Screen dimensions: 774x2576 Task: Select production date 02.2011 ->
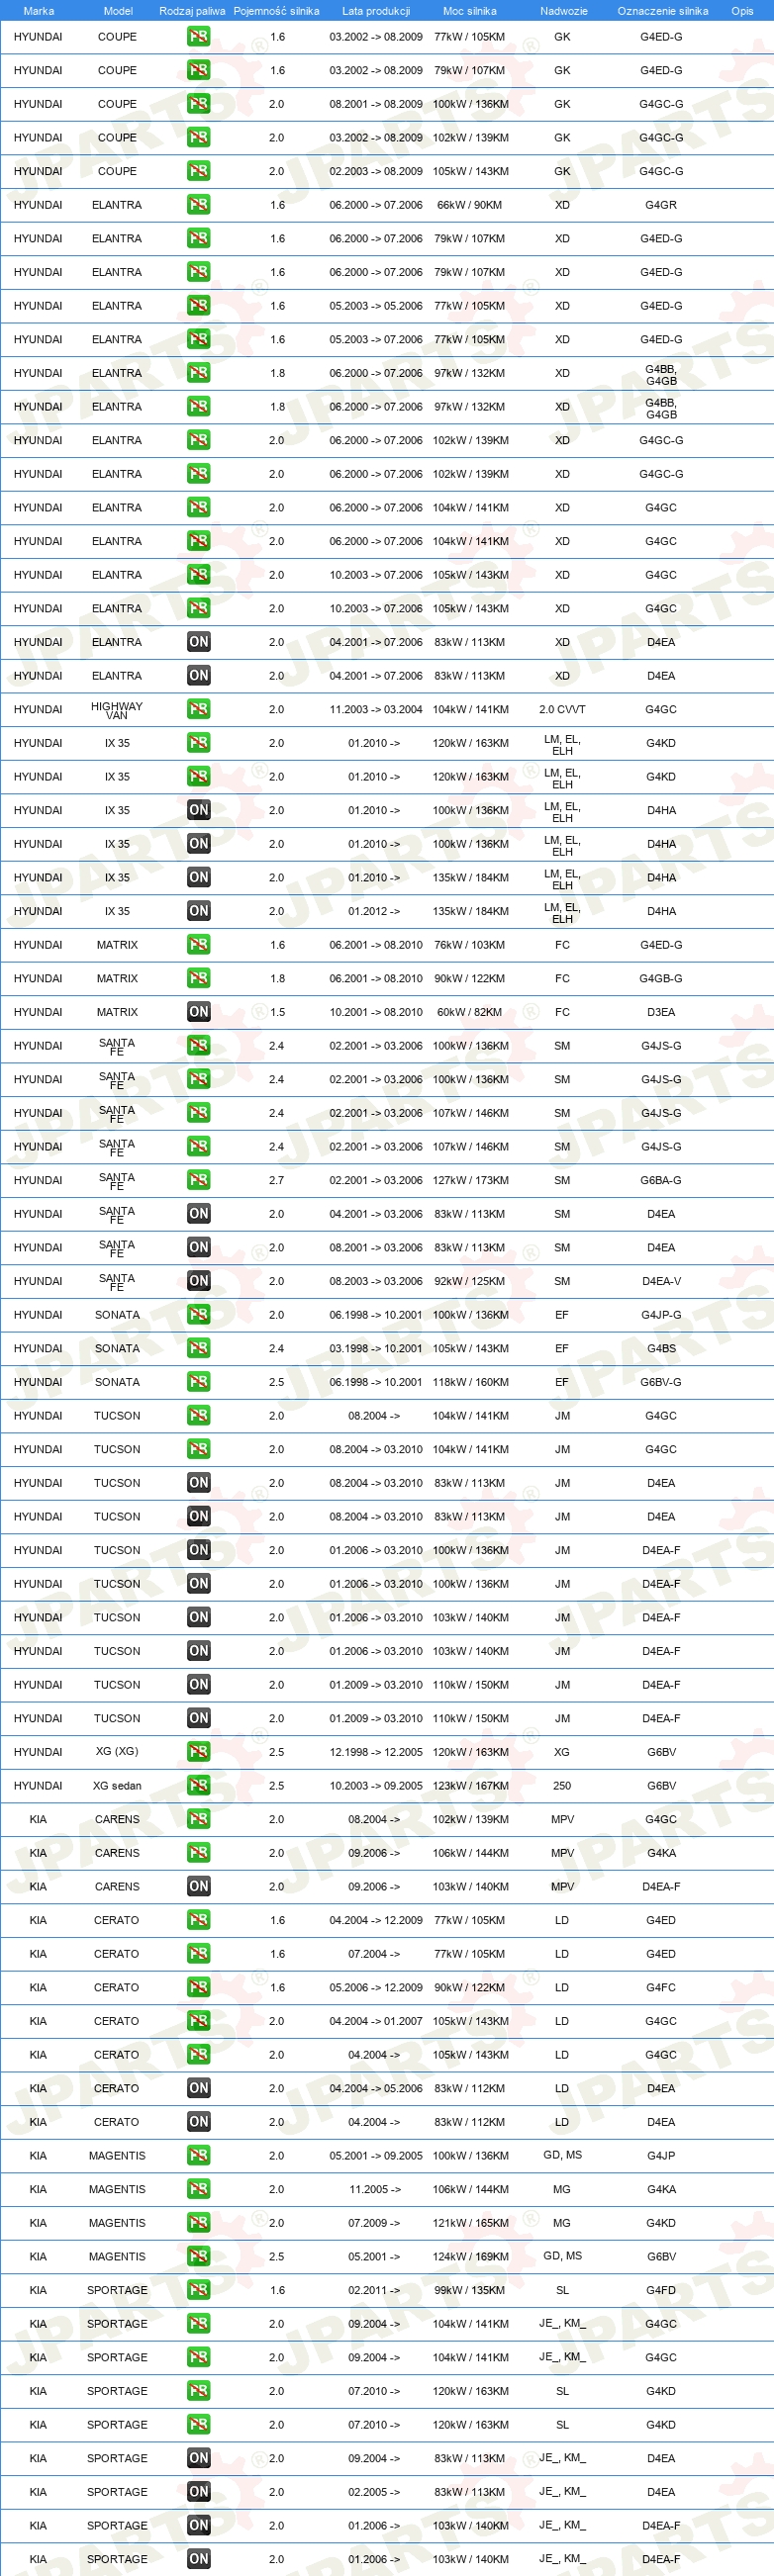click(374, 2290)
